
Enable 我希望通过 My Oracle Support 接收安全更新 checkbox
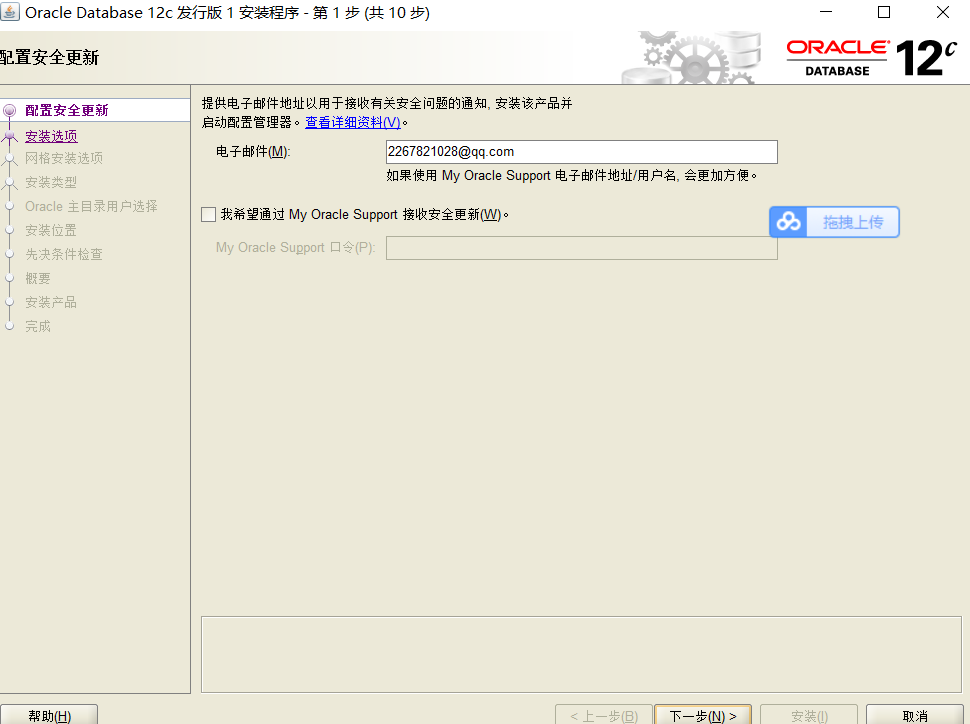click(208, 215)
